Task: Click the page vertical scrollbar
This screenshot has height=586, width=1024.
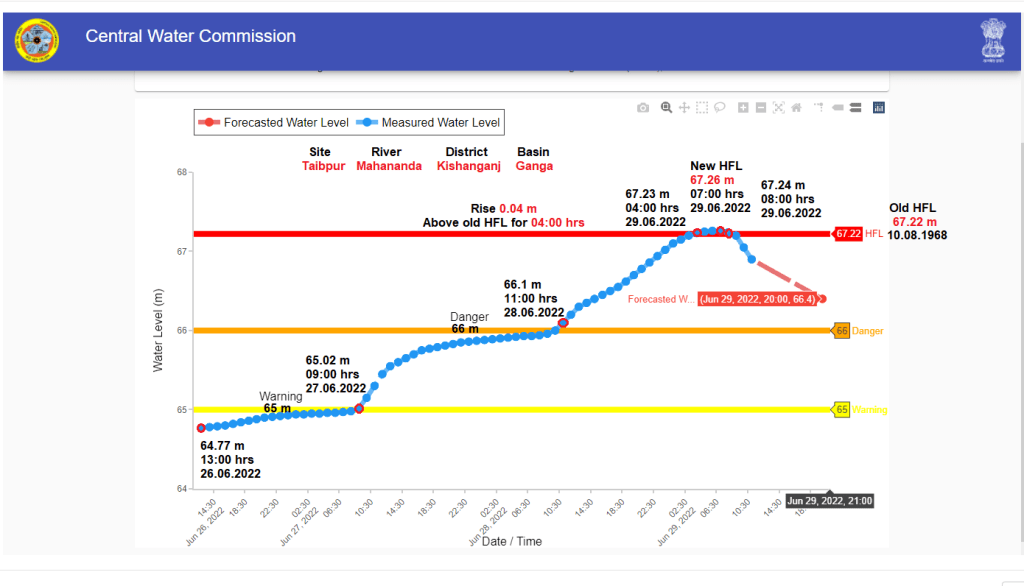Action: click(1019, 300)
